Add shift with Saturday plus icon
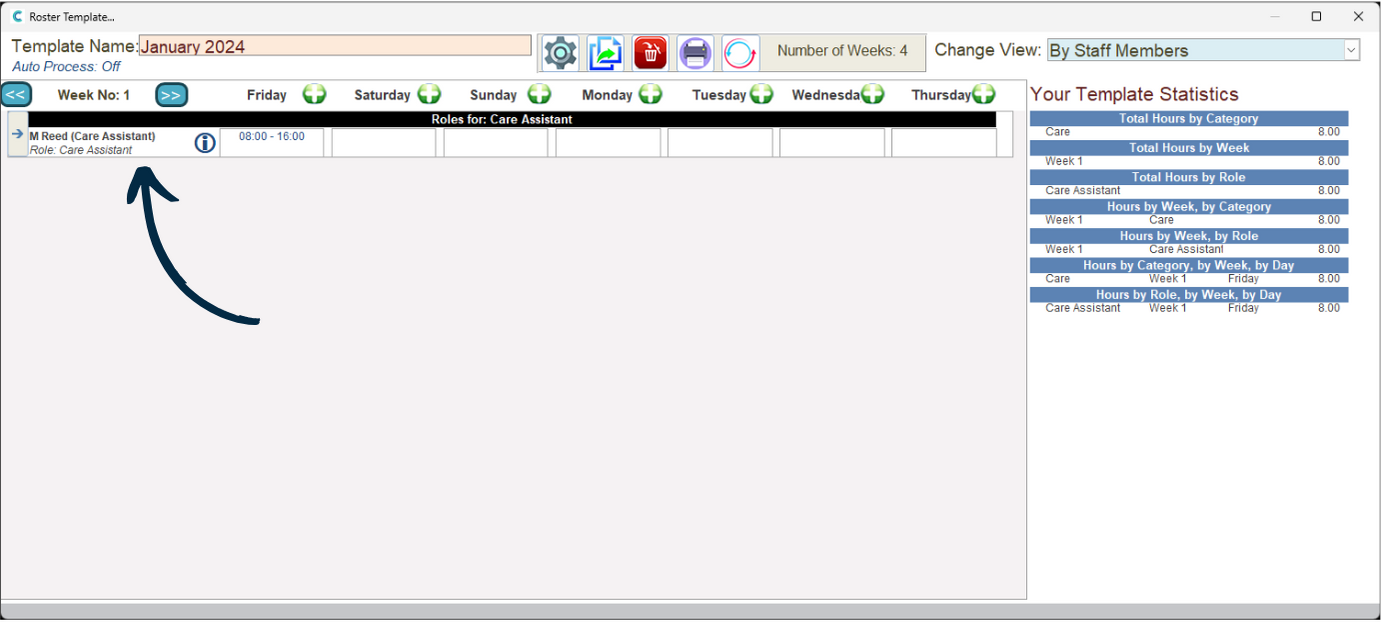Screen dimensions: 1381x622 (x=429, y=94)
